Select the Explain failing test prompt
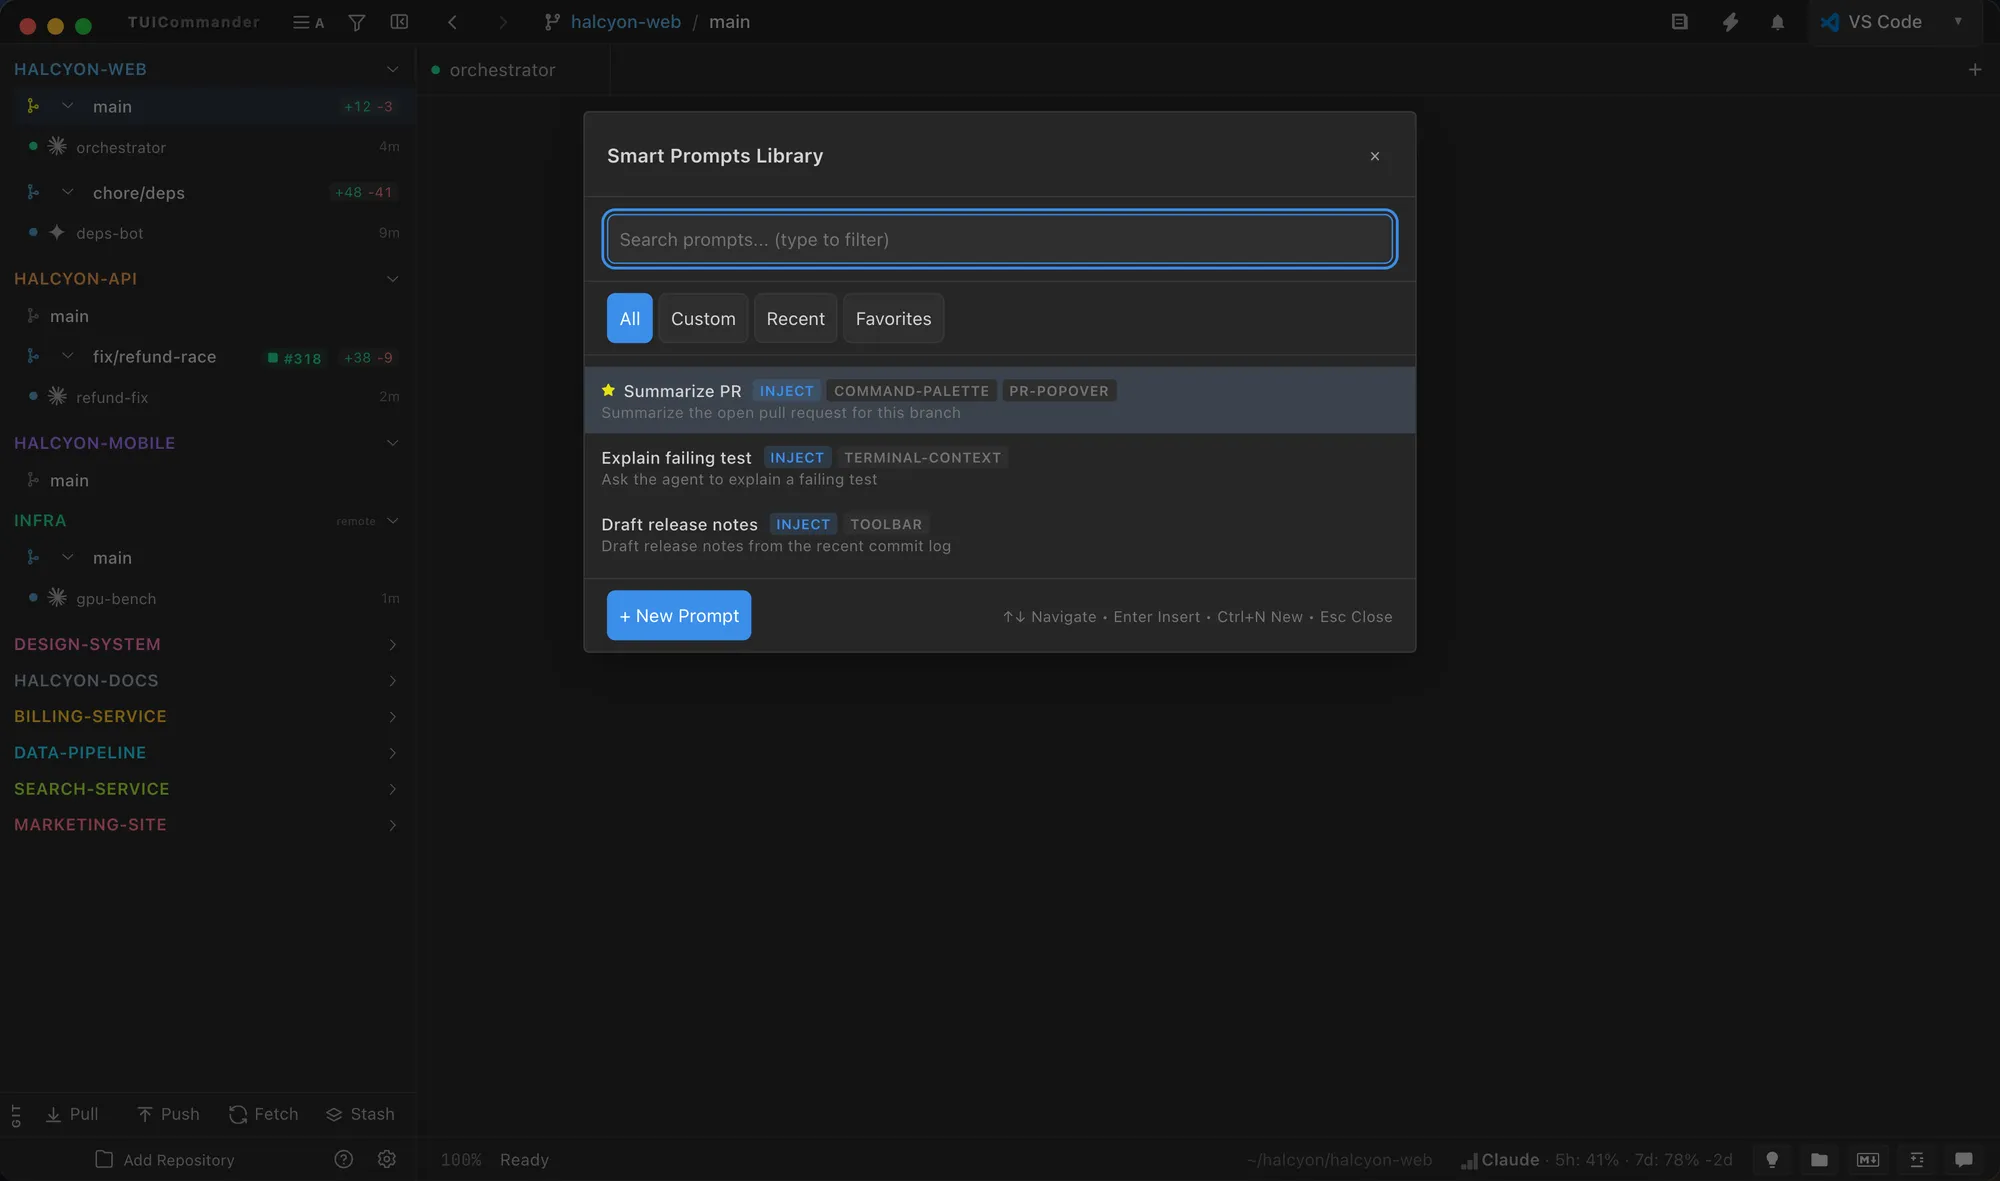 click(x=999, y=467)
